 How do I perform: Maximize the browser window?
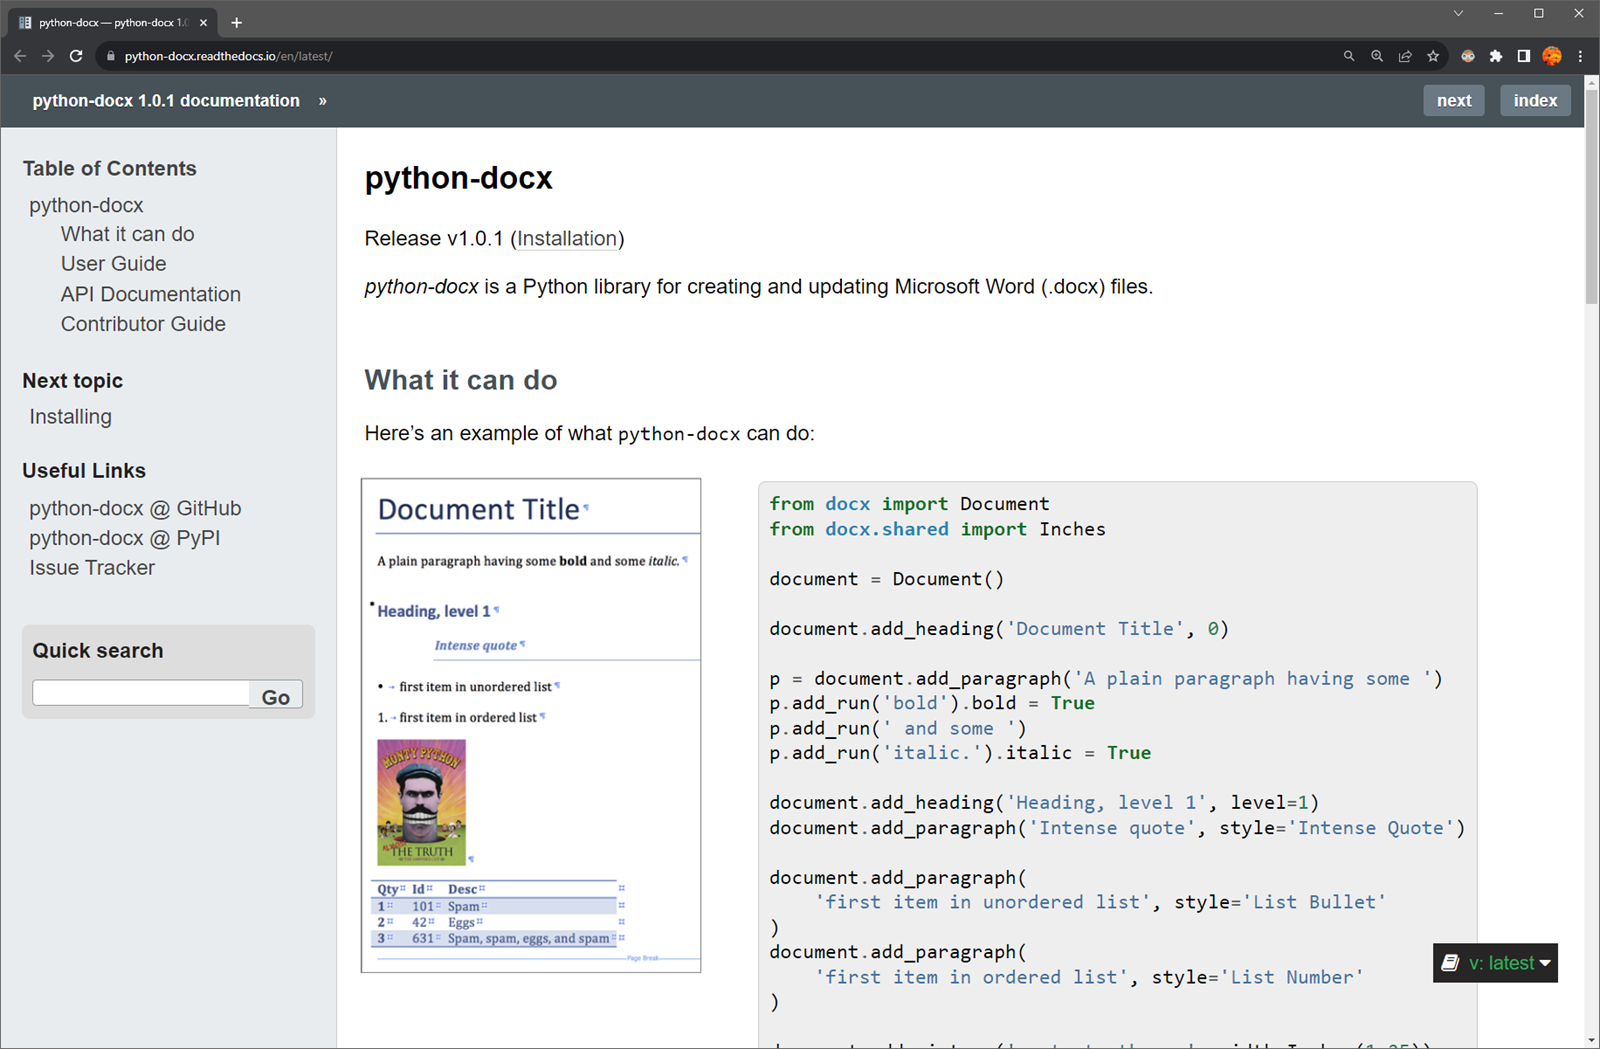[1539, 13]
